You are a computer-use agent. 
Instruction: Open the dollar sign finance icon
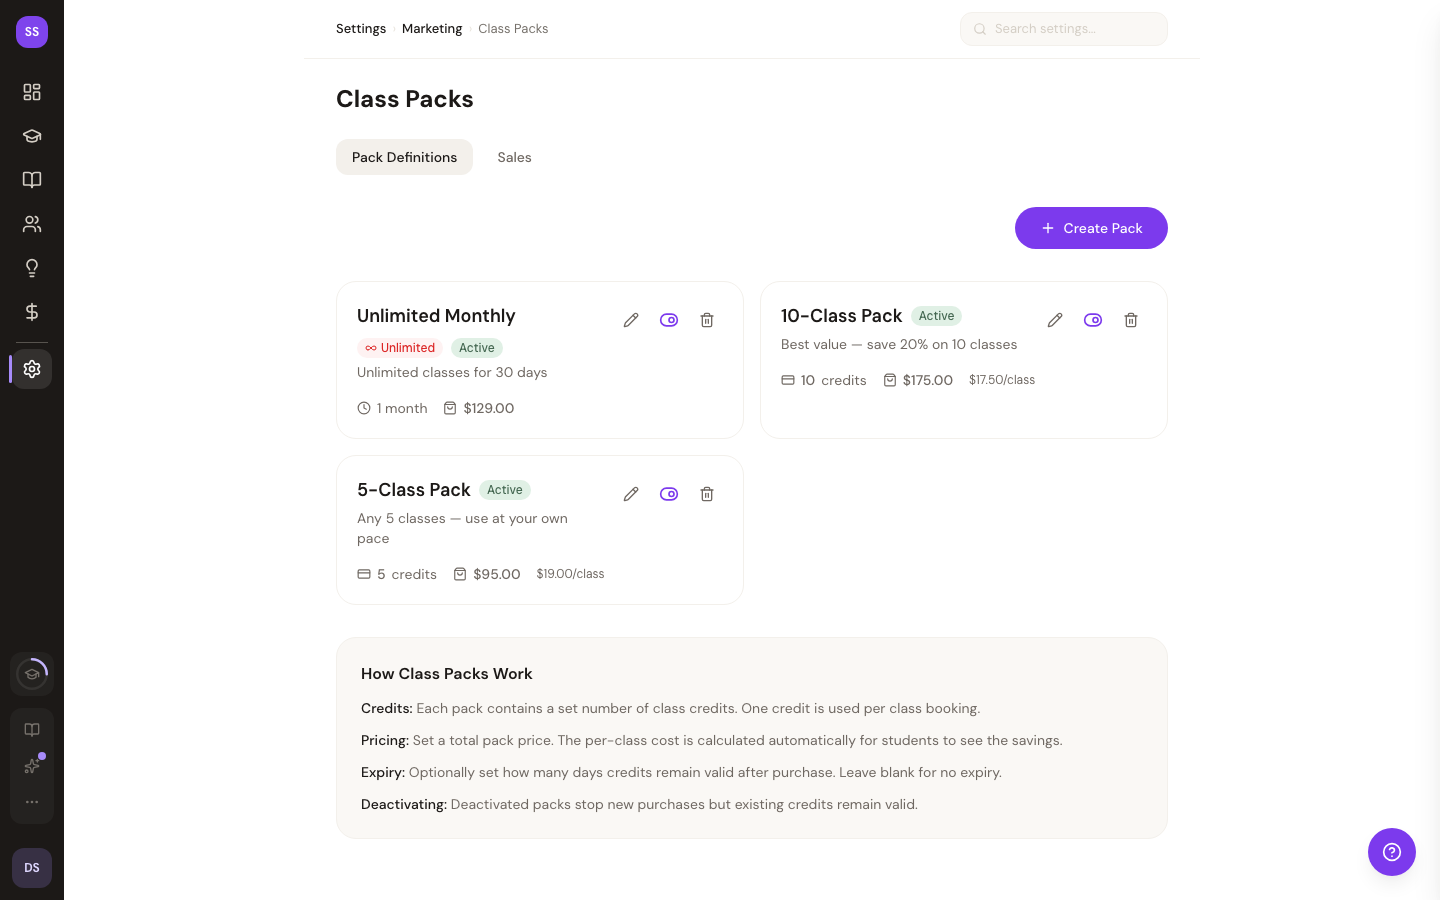32,312
